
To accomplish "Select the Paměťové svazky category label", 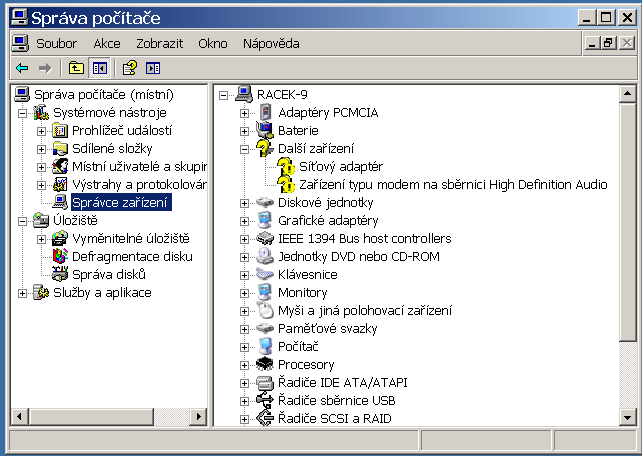I will pyautogui.click(x=328, y=329).
